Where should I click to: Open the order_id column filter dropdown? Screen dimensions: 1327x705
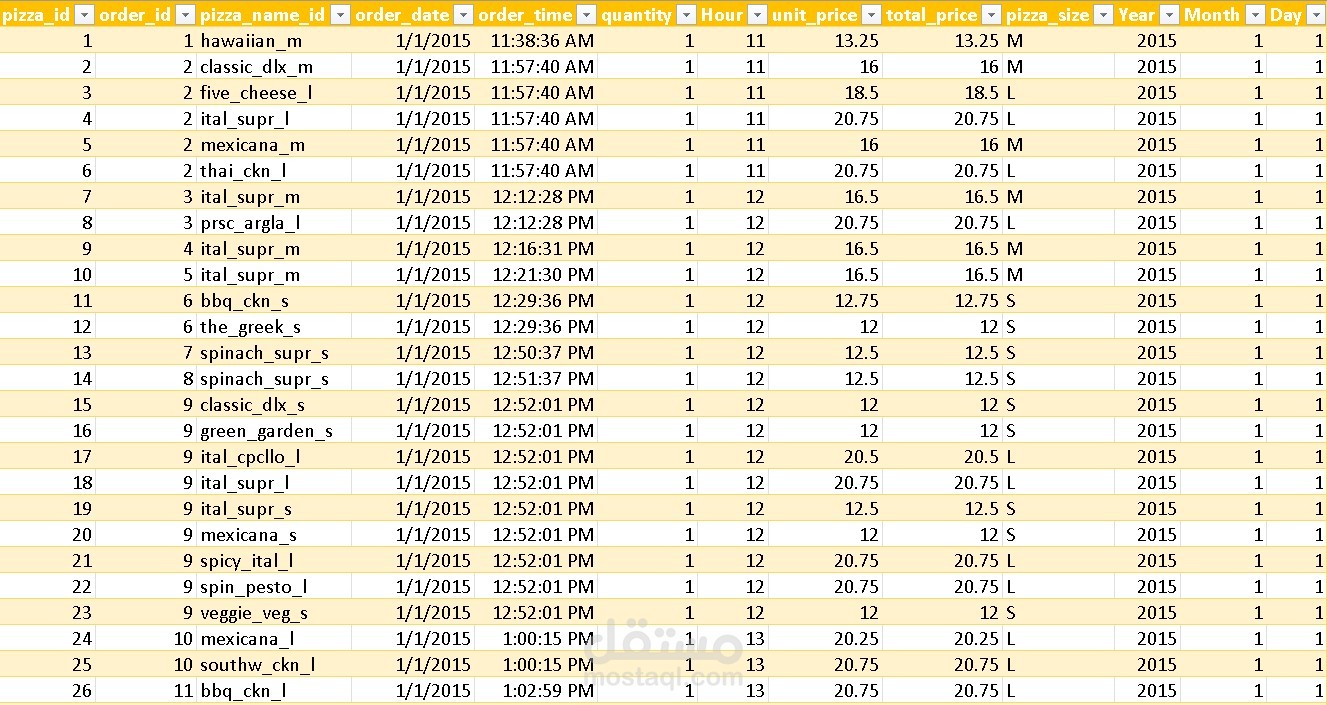point(185,15)
